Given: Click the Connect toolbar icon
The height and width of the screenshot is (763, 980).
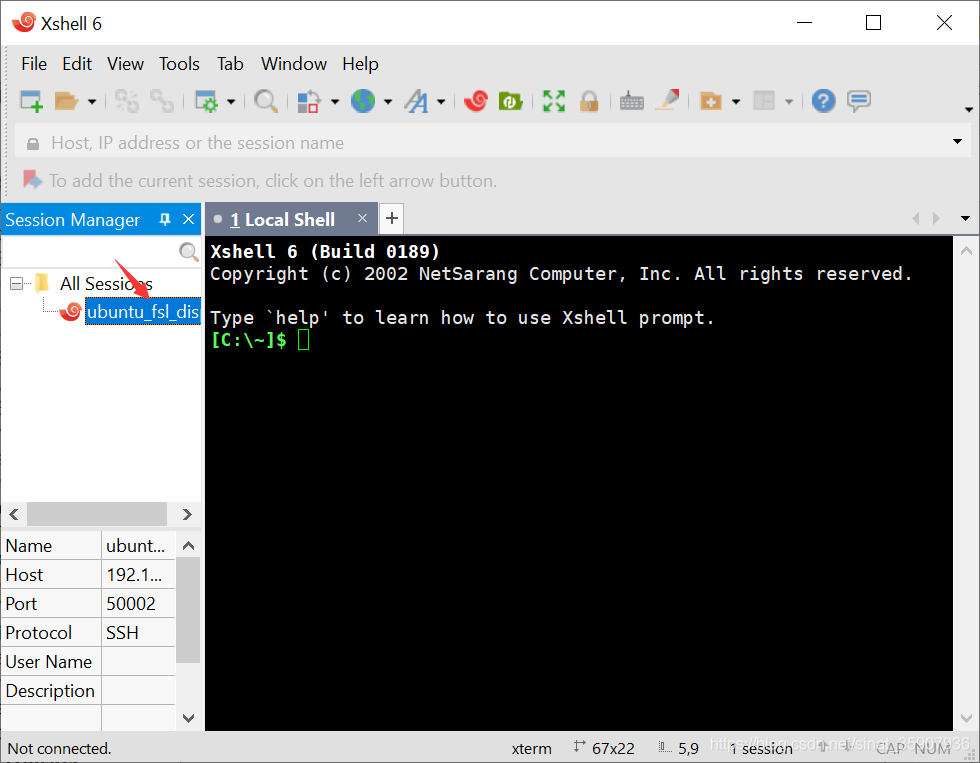Looking at the screenshot, I should (127, 101).
